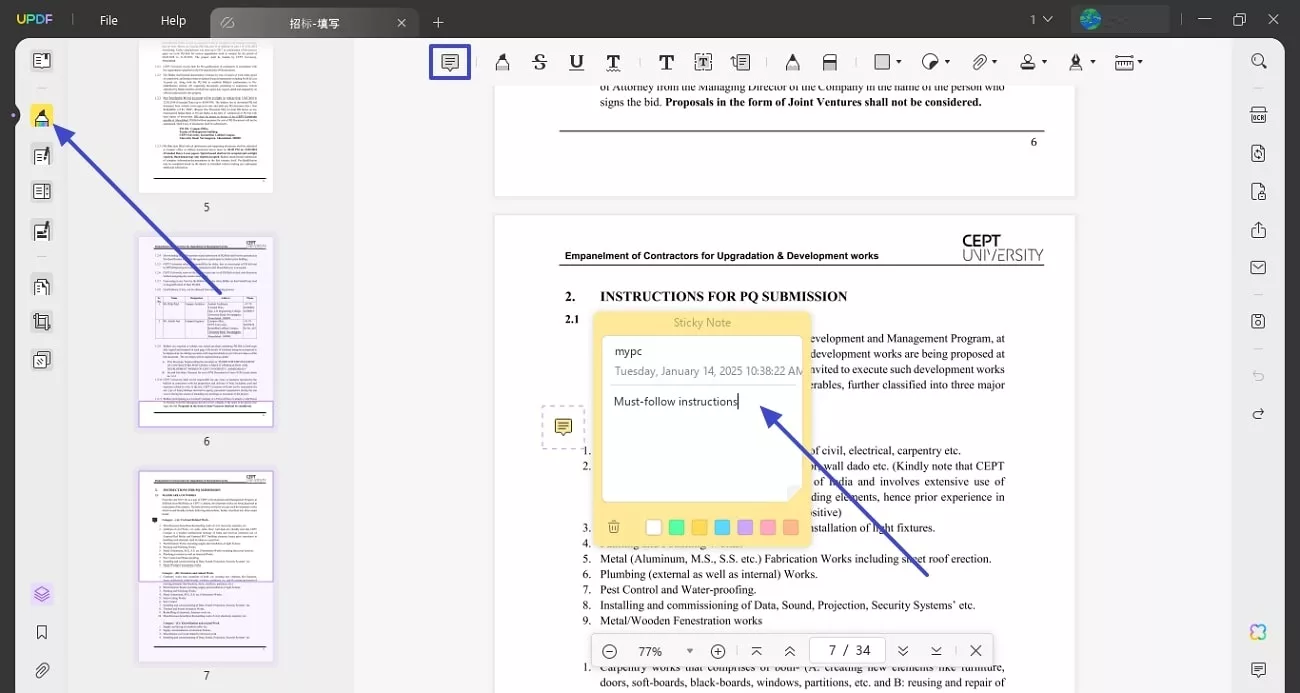Zoom out with the minus button
Image resolution: width=1300 pixels, height=693 pixels.
point(609,651)
